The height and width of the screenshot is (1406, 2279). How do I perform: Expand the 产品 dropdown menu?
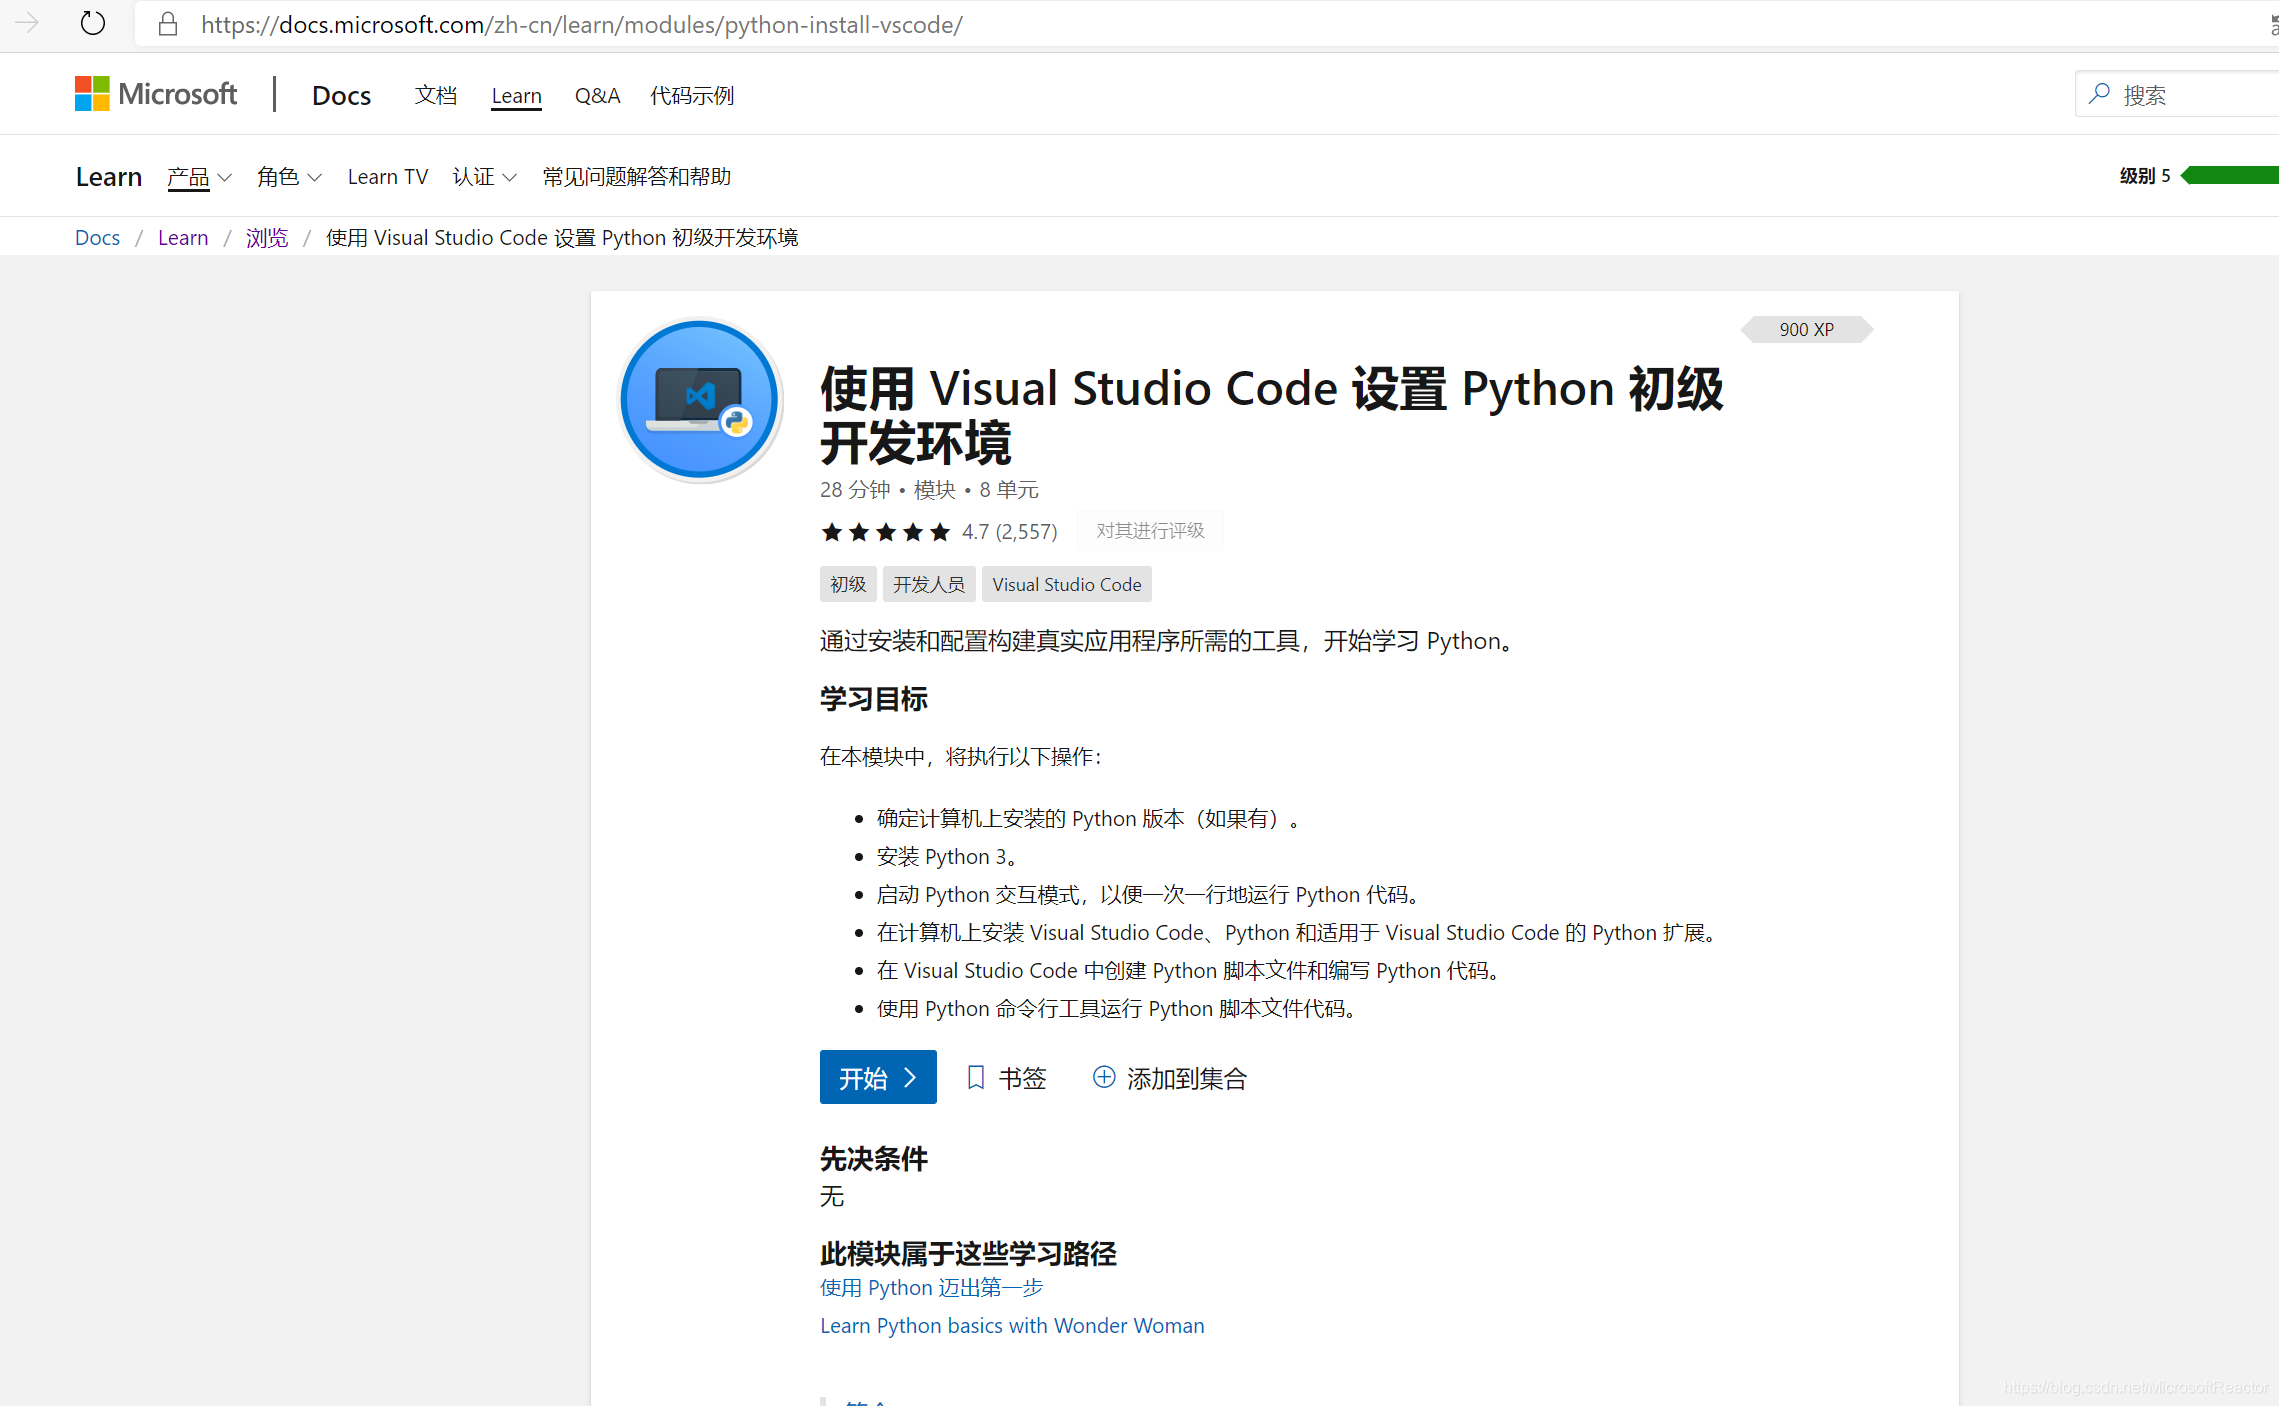click(199, 177)
